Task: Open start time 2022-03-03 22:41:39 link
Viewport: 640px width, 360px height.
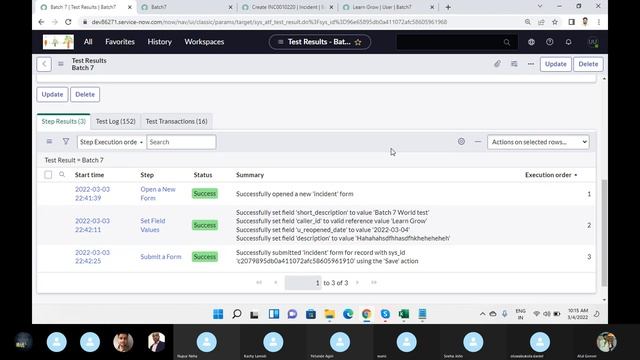Action: point(92,193)
